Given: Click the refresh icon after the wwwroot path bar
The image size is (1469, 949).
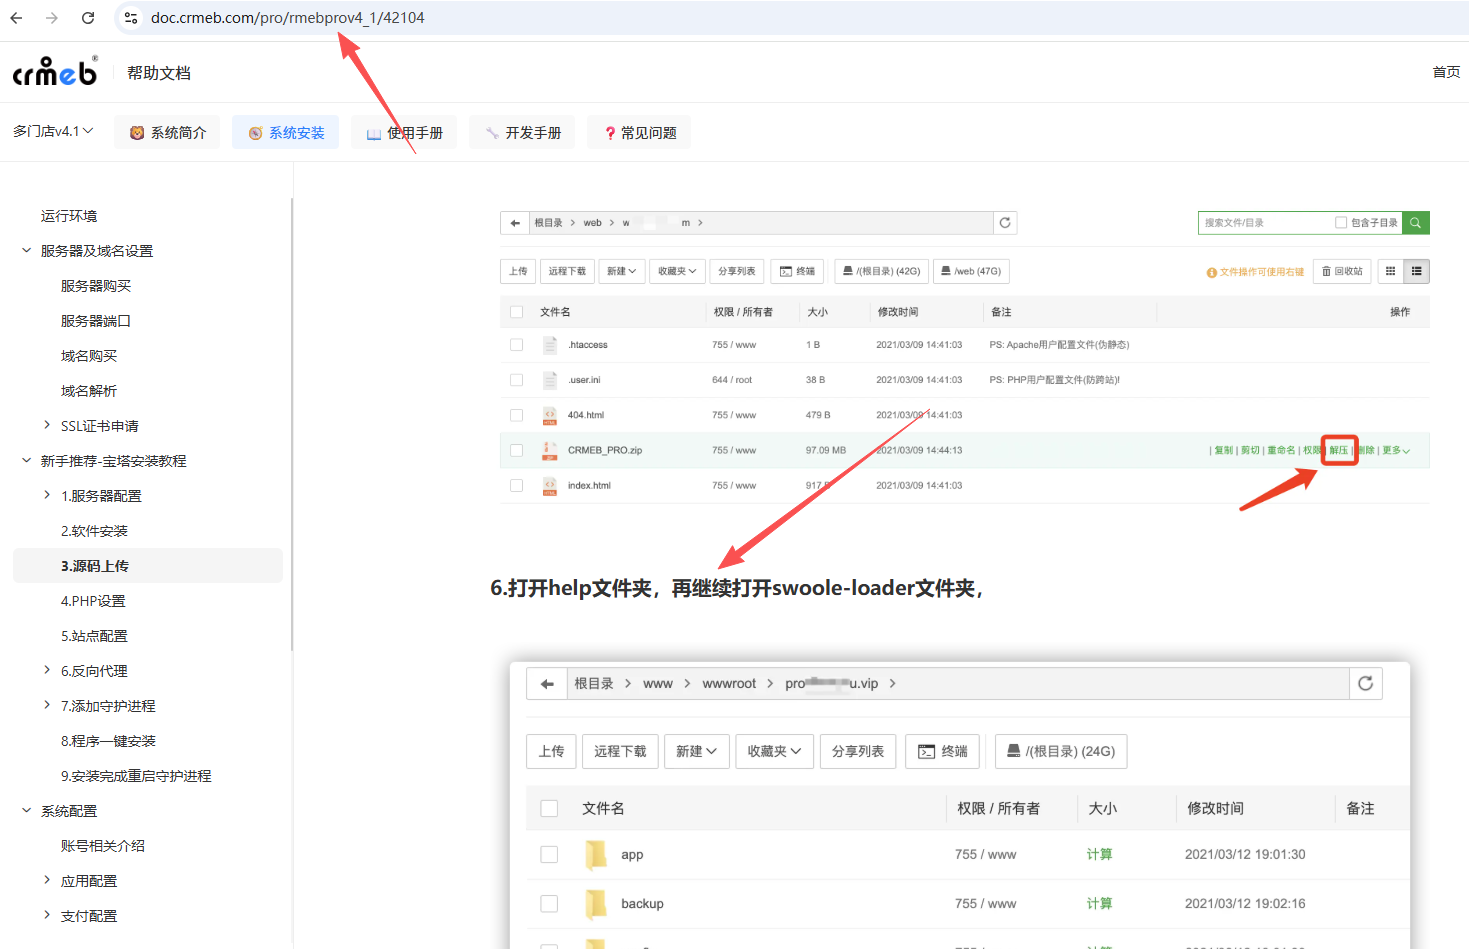Looking at the screenshot, I should 1365,684.
